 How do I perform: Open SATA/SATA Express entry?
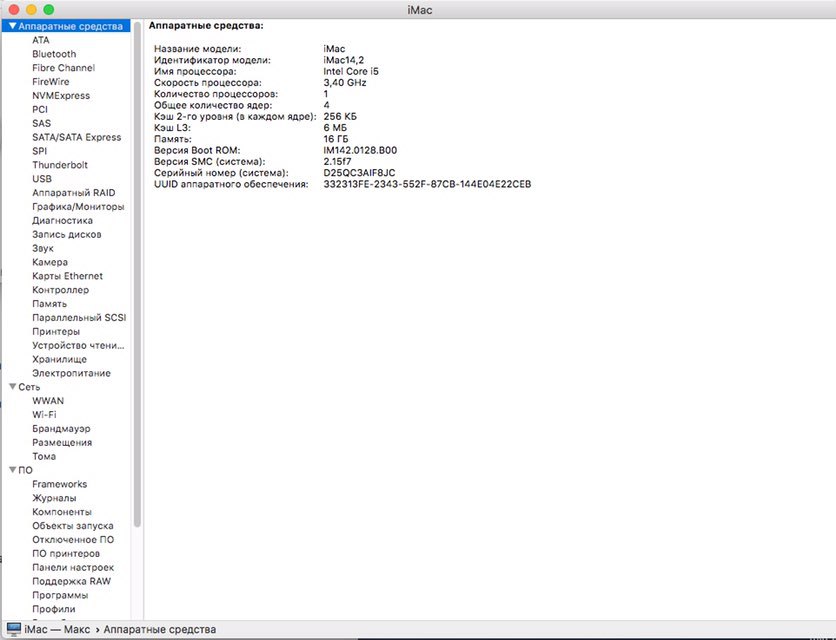point(77,137)
